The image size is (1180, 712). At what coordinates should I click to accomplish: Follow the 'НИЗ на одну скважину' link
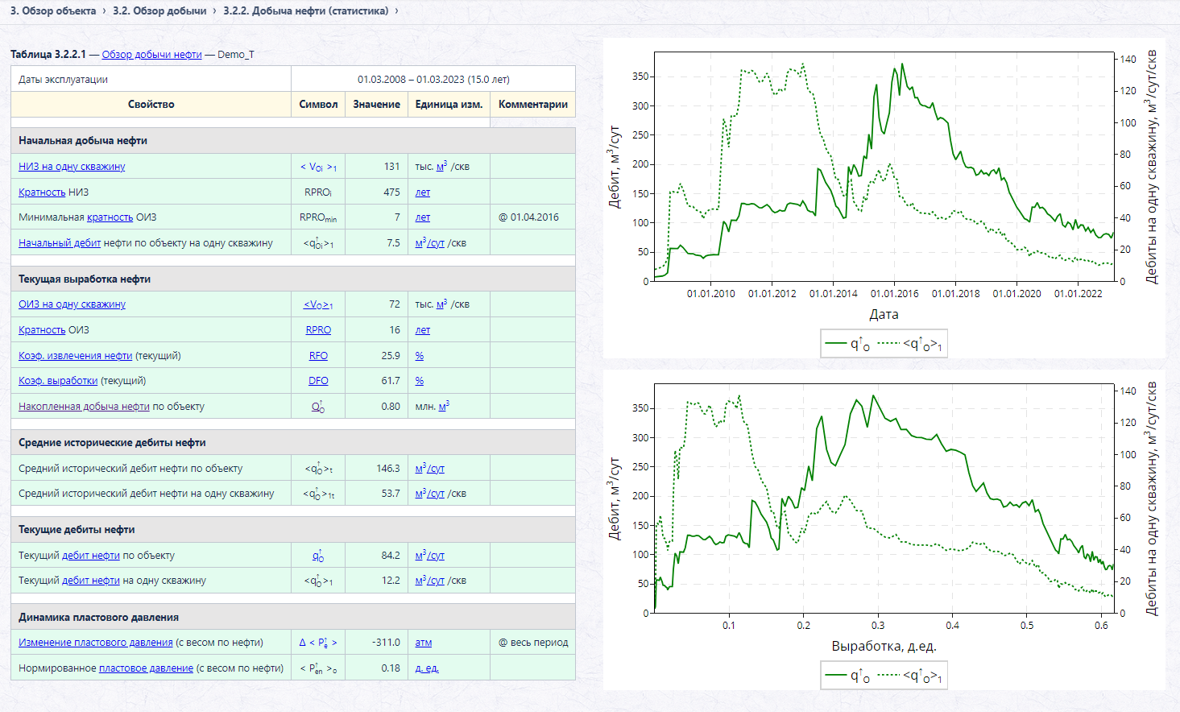(x=71, y=166)
